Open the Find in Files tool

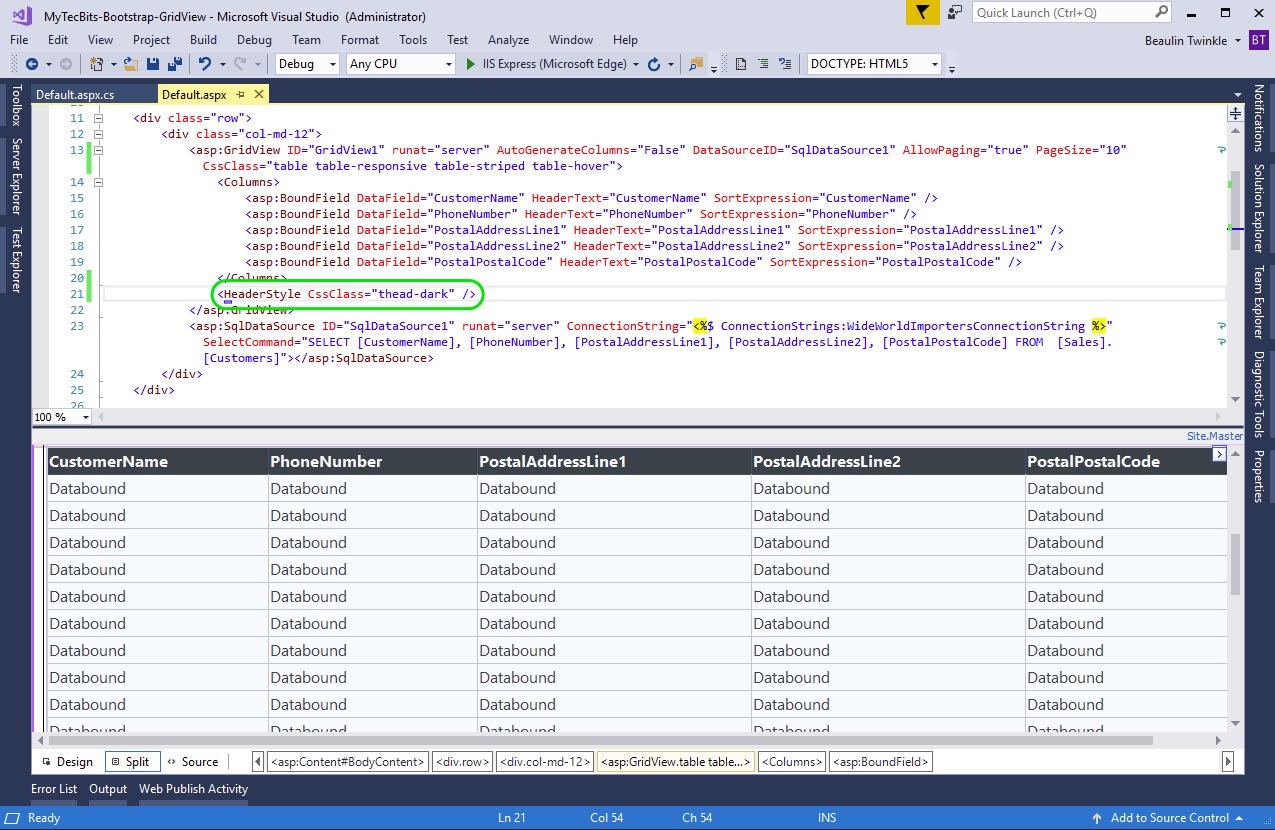click(697, 62)
